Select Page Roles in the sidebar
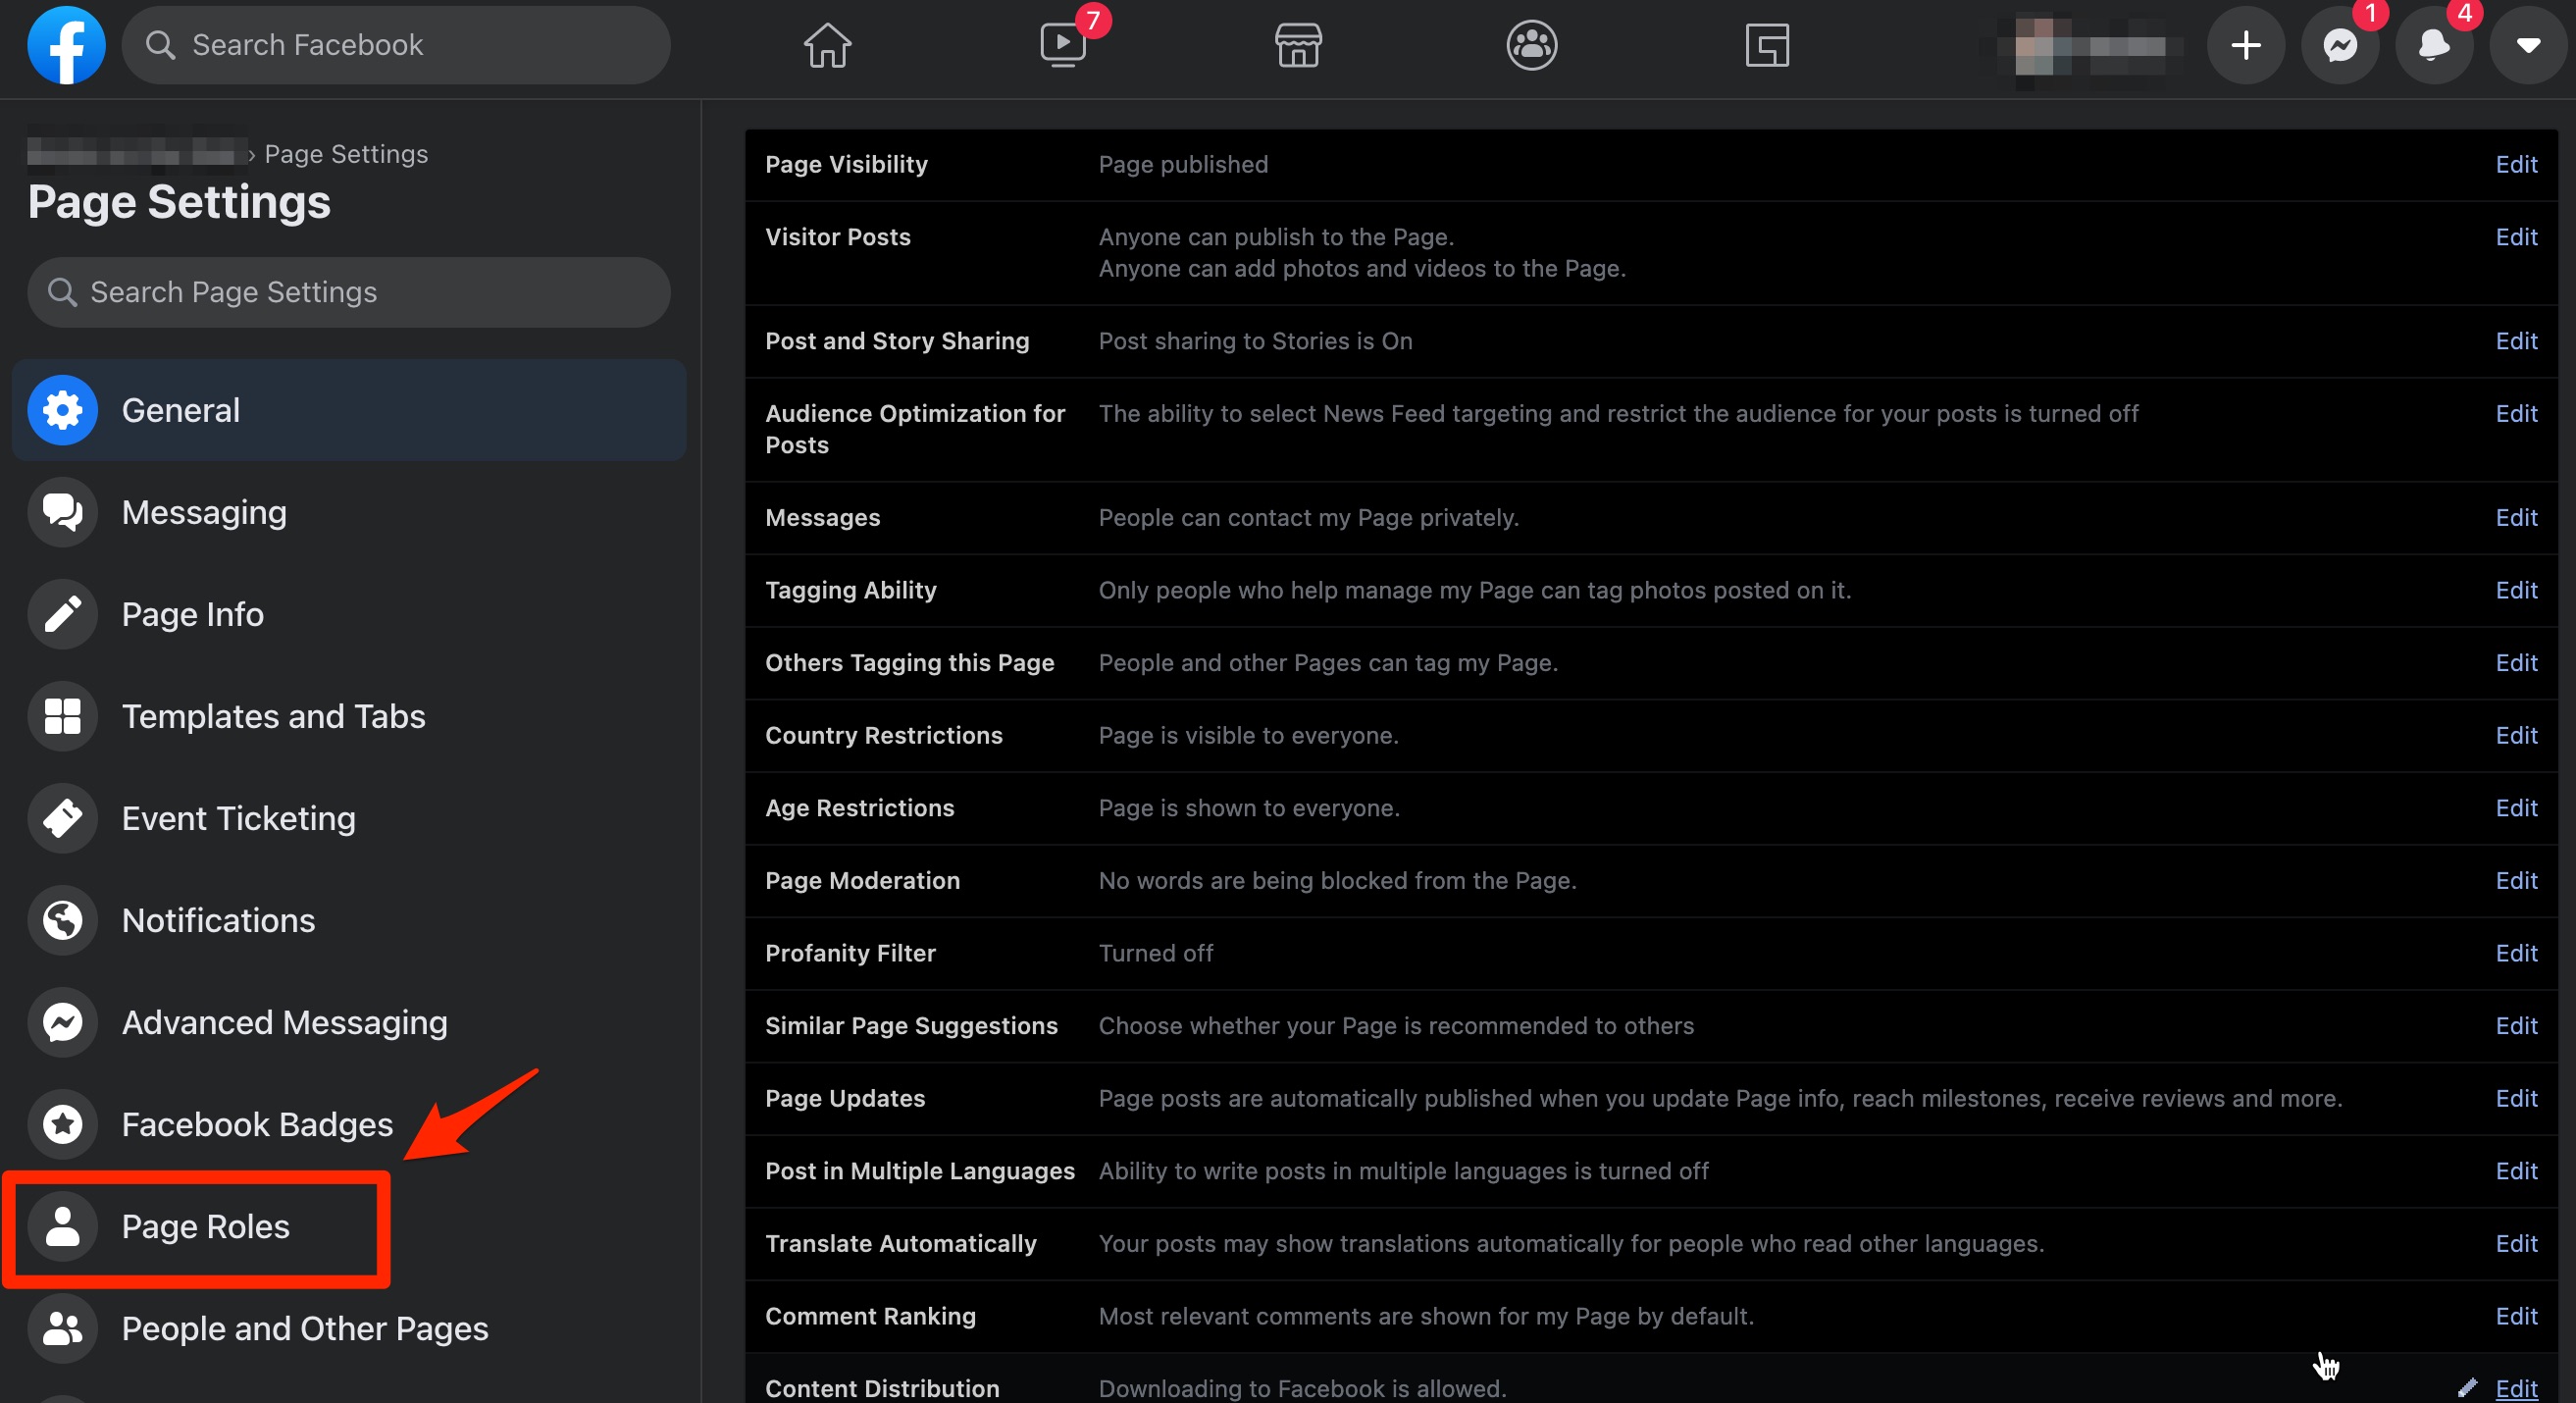This screenshot has width=2576, height=1403. coord(205,1226)
